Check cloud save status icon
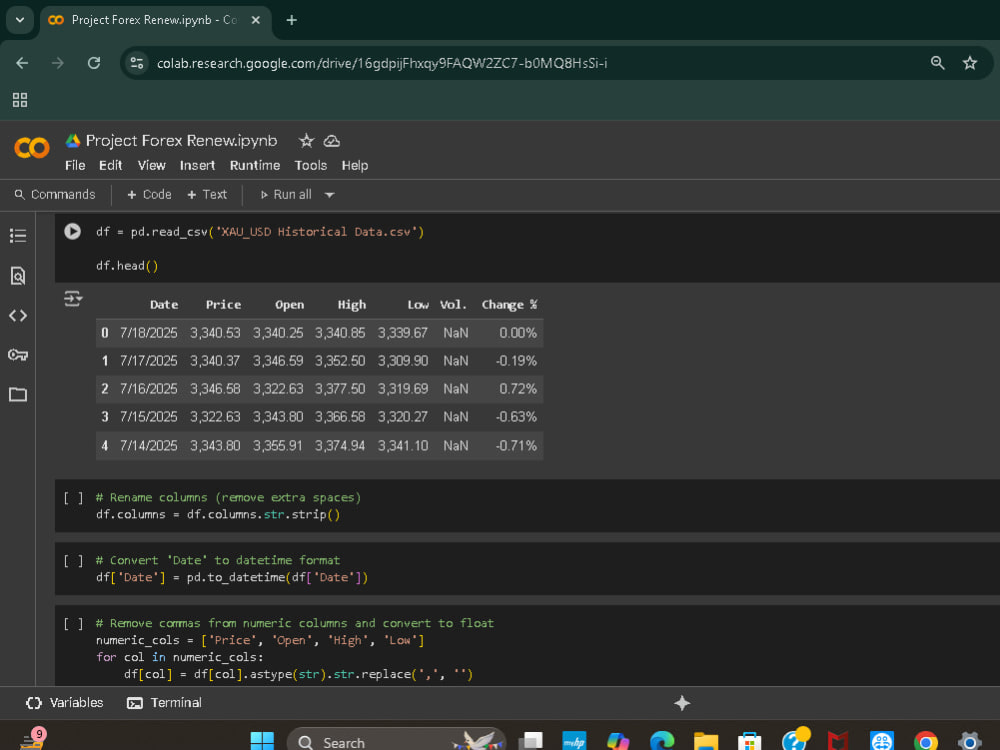1000x750 pixels. [x=332, y=141]
